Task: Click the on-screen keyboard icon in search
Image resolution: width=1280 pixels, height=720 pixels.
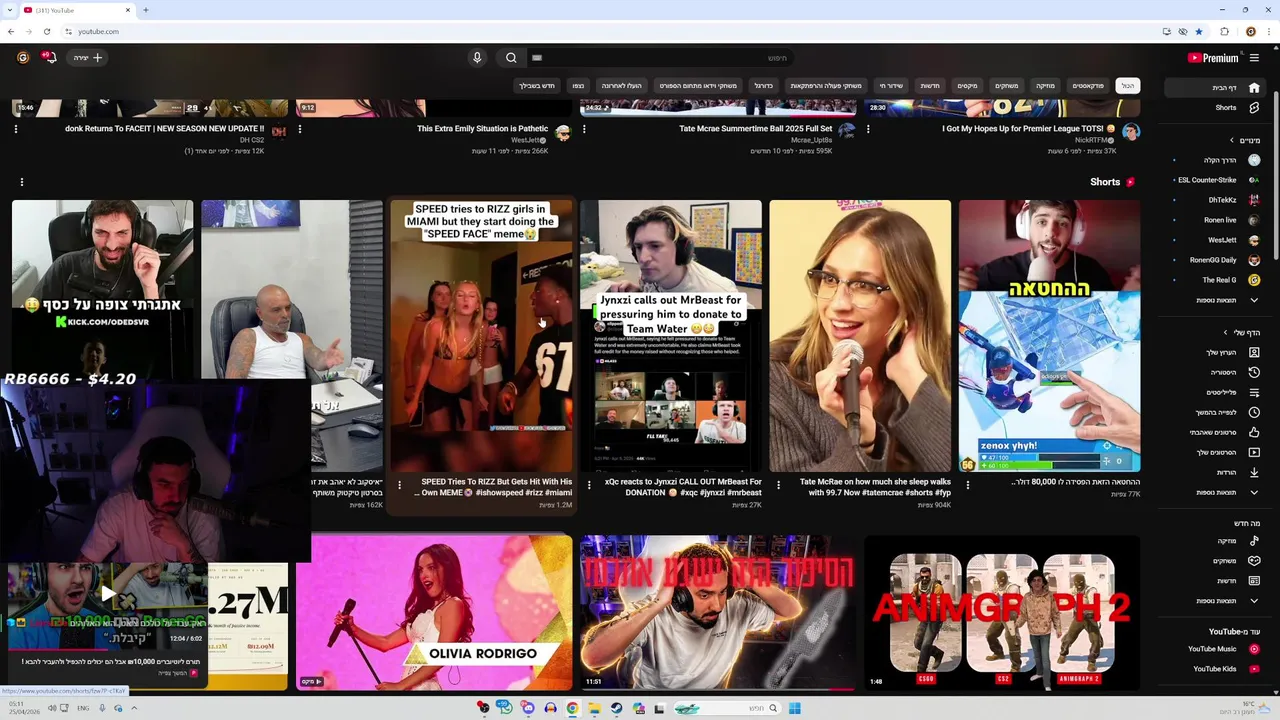Action: [x=537, y=58]
